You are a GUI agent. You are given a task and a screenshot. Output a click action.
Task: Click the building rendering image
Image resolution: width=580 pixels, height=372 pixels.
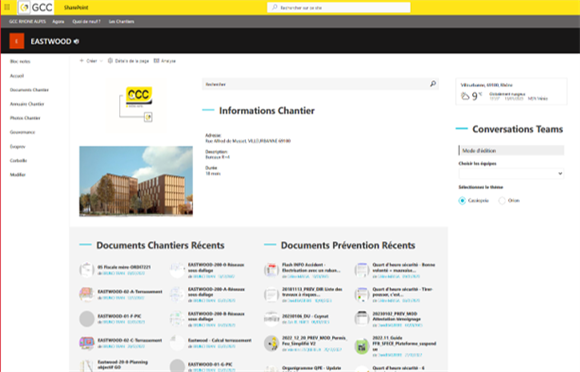coord(136,181)
